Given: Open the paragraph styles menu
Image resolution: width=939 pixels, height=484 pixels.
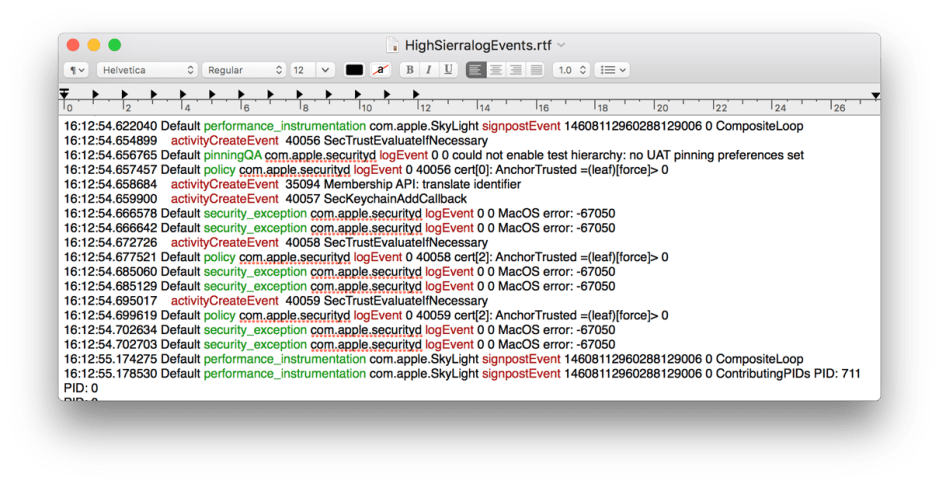Looking at the screenshot, I should [x=76, y=70].
